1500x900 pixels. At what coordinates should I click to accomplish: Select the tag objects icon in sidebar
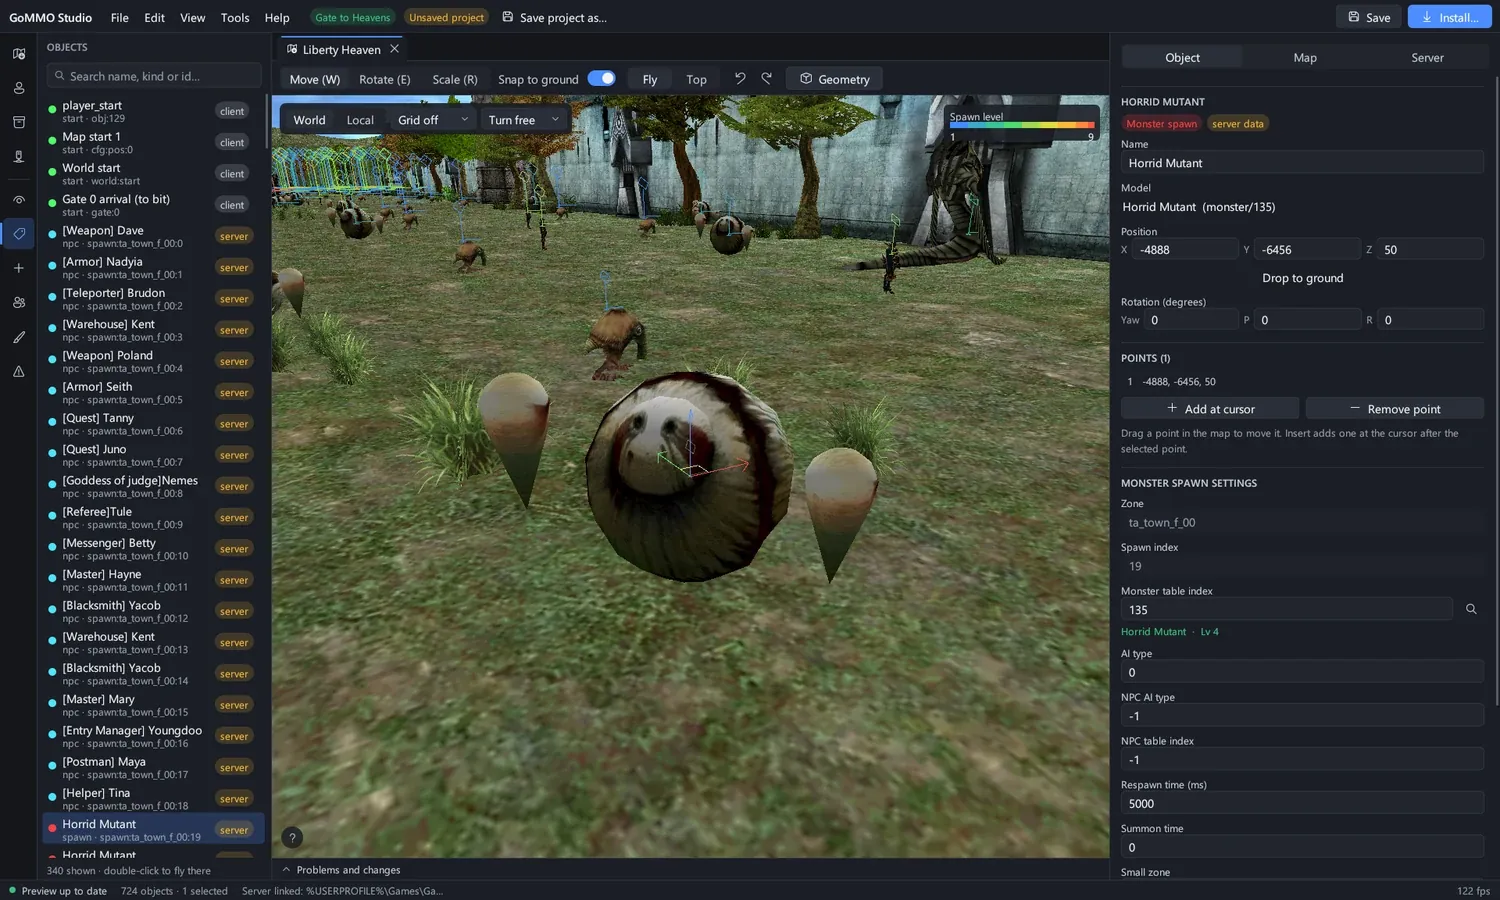coord(19,234)
